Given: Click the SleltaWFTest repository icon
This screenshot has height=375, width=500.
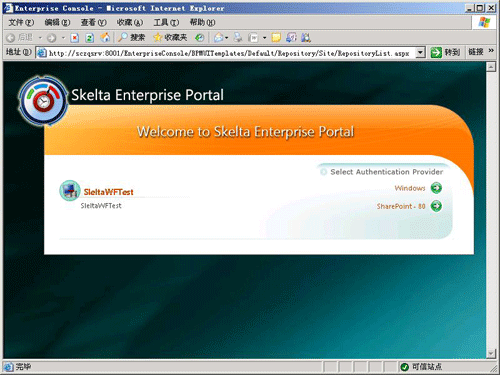Looking at the screenshot, I should (x=70, y=191).
